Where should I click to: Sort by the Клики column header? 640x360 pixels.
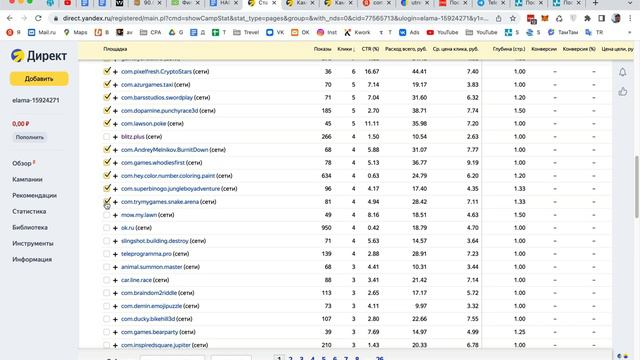346,49
